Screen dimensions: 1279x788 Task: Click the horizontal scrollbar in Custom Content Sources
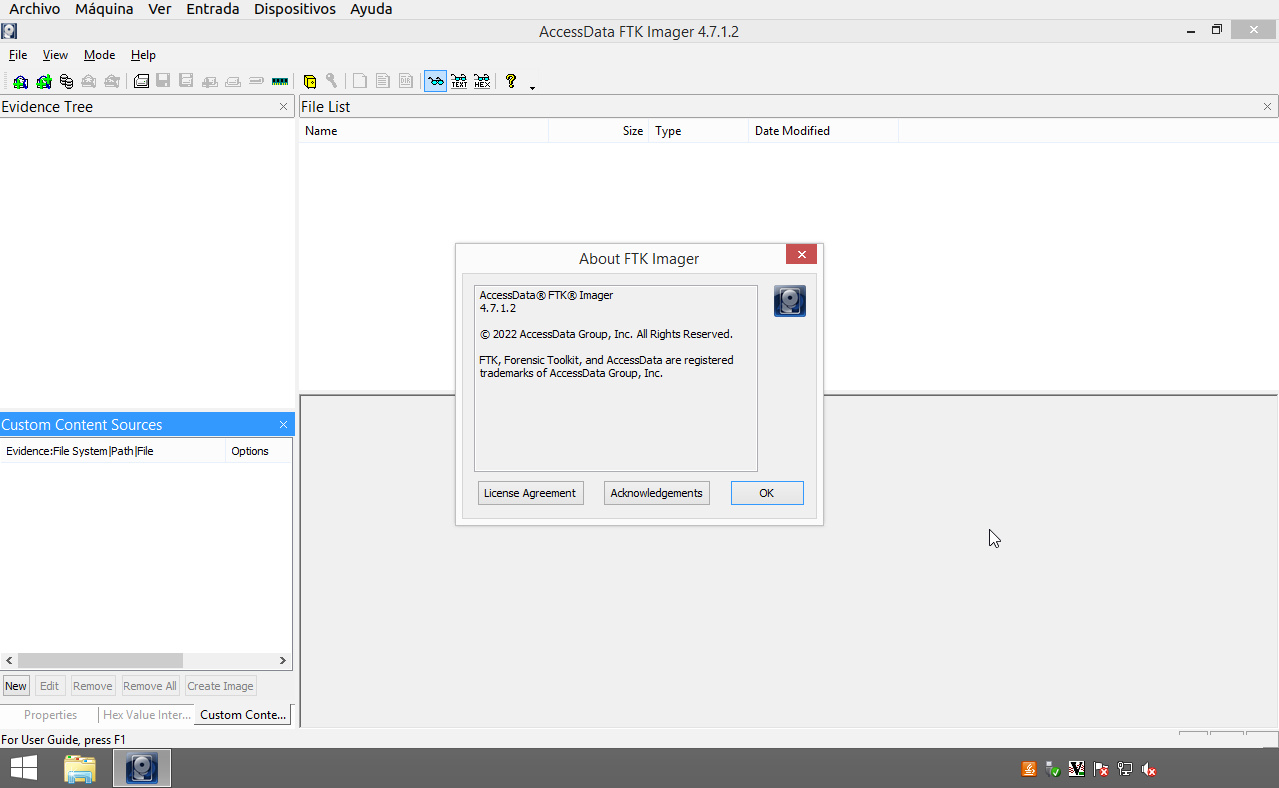coord(100,661)
